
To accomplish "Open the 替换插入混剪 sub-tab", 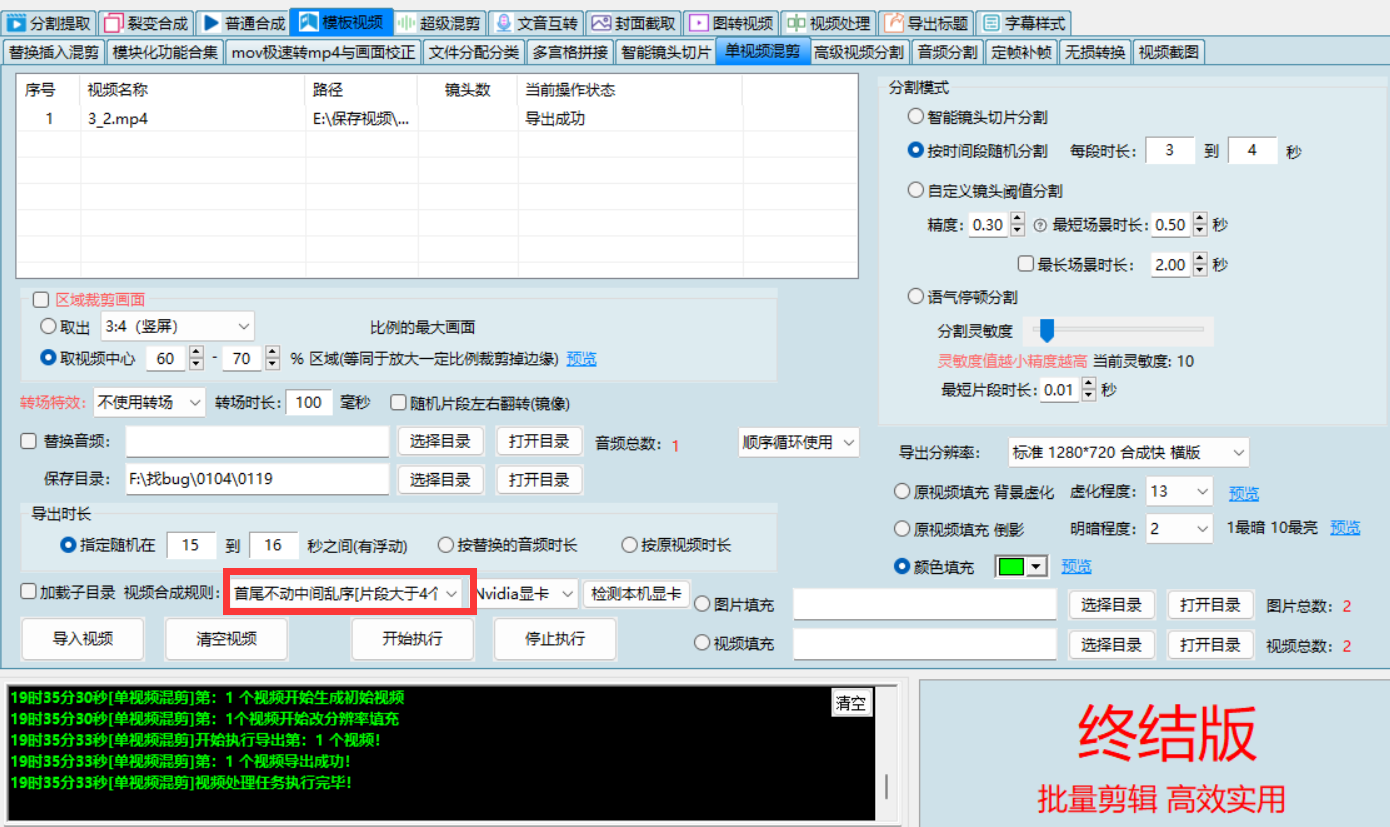I will (x=54, y=52).
